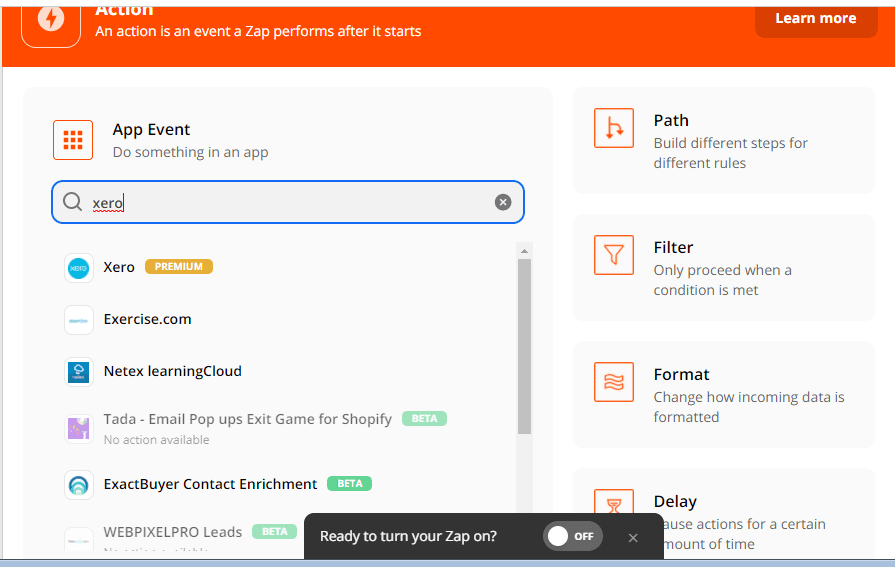895x567 pixels.
Task: Clear the xero search text
Action: point(503,202)
